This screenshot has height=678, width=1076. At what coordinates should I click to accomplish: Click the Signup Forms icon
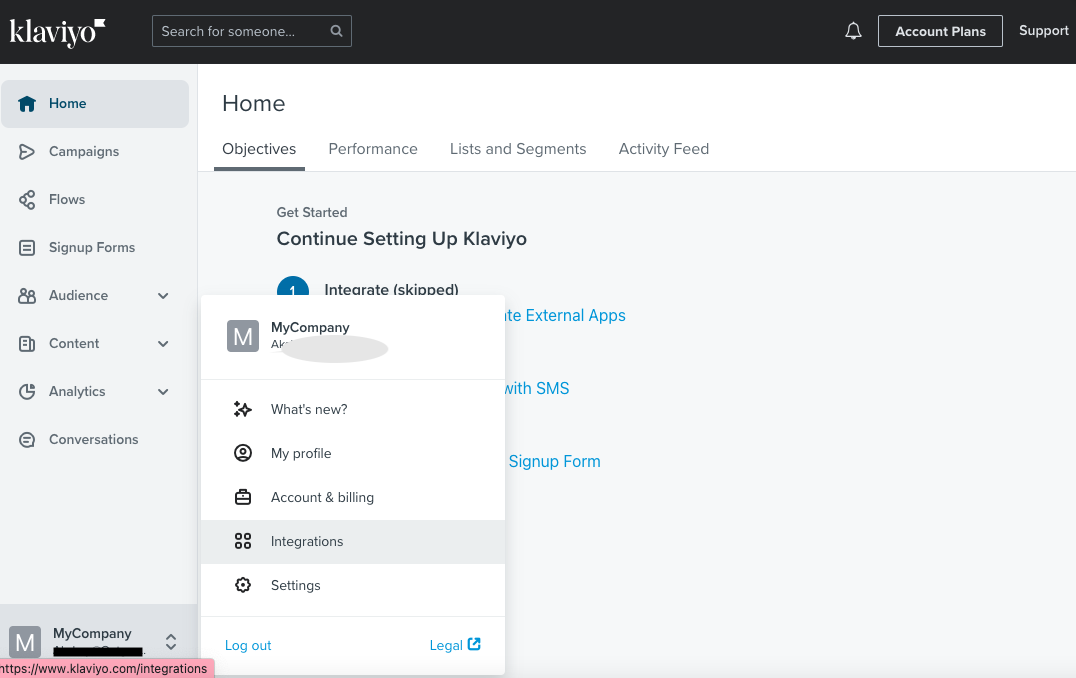(x=27, y=248)
